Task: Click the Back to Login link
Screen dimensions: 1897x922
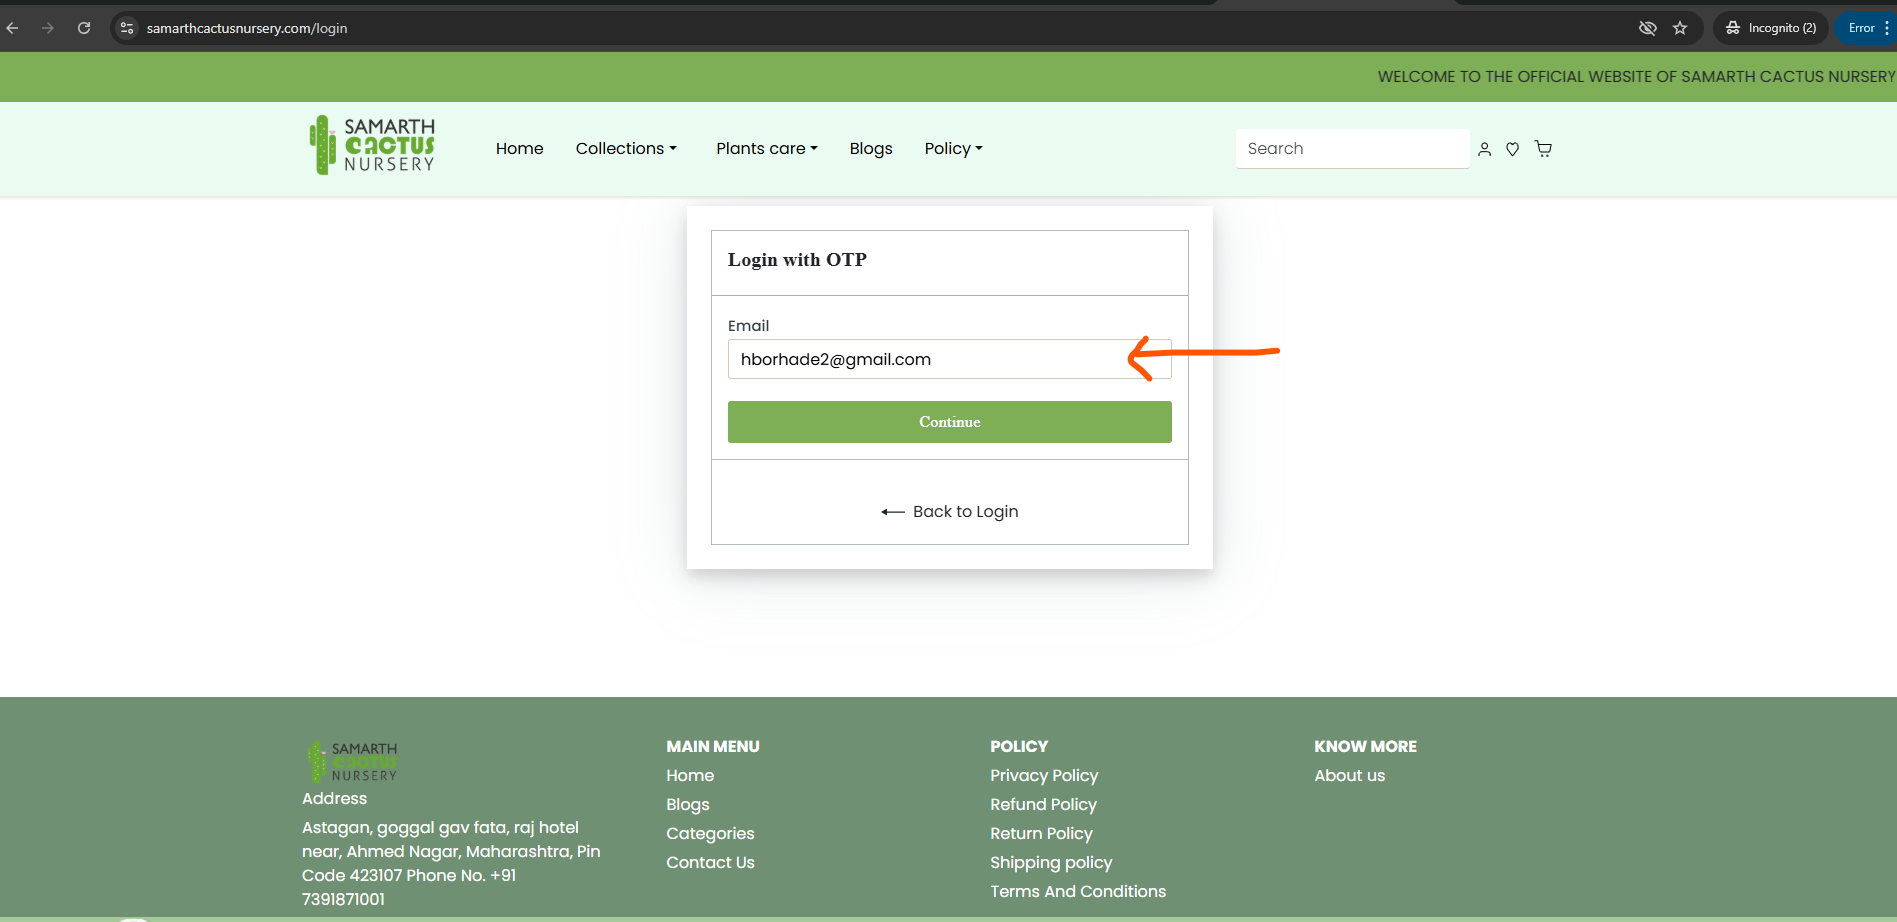Action: (949, 511)
